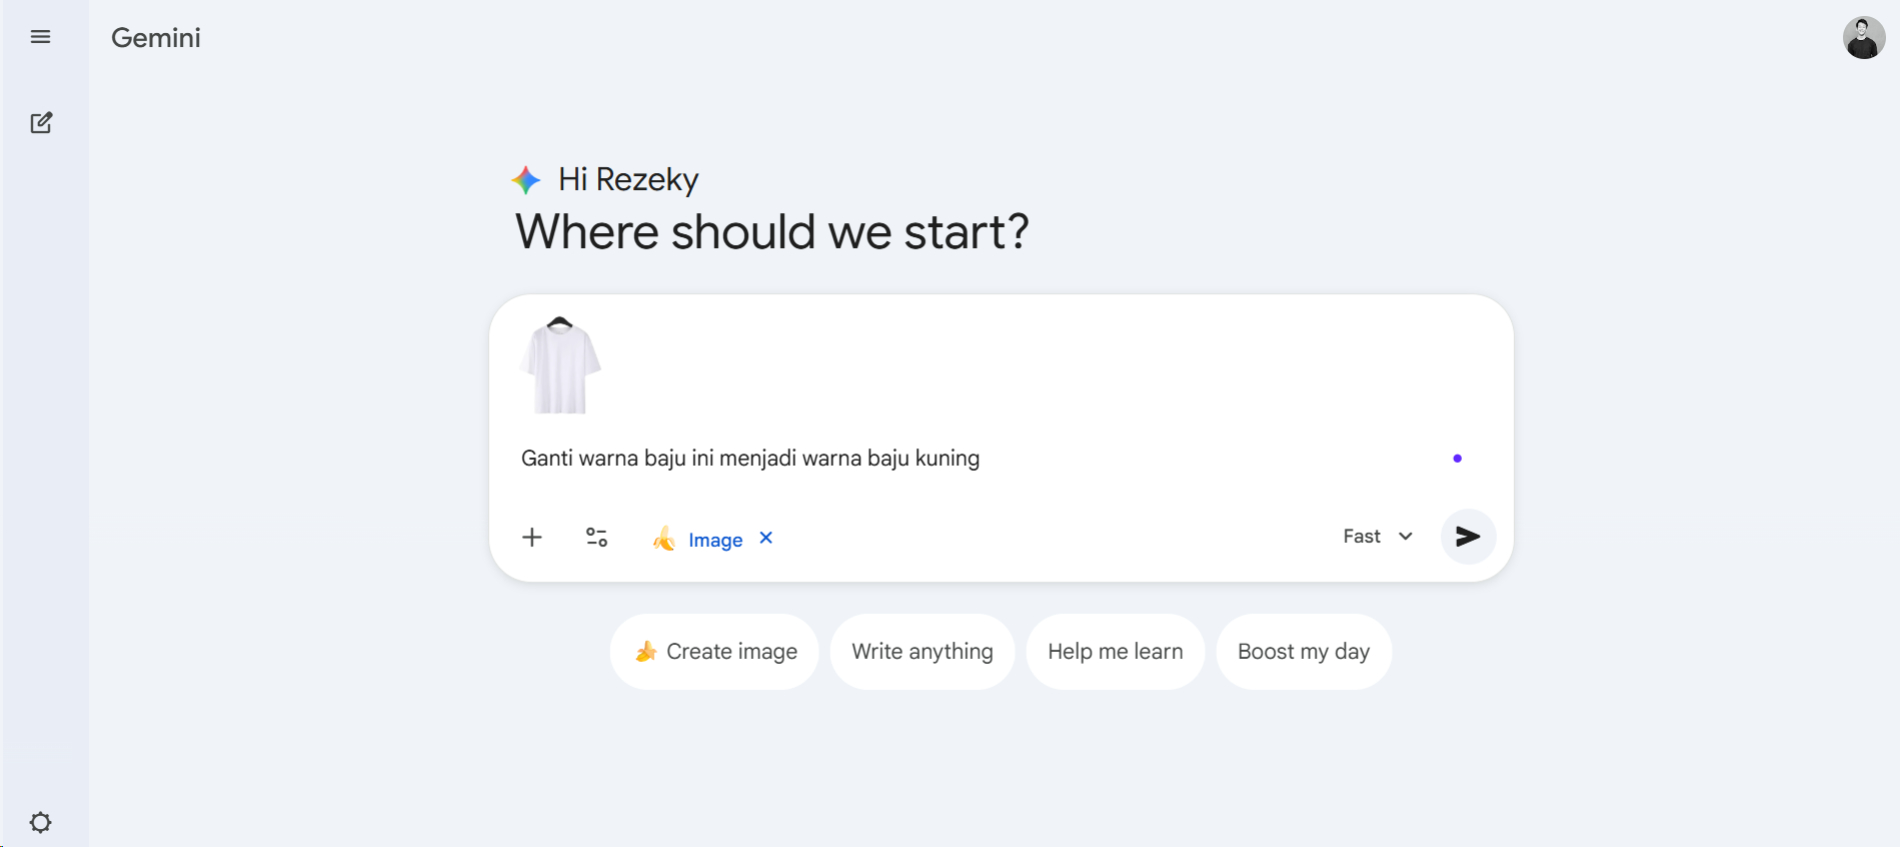Open settings gear in sidebar
Screen dimensions: 1900x847
(40, 822)
